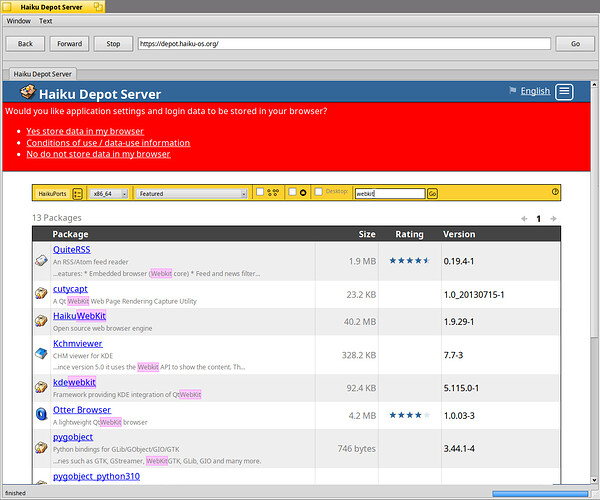
Task: Open the Window menu
Action: (x=18, y=21)
